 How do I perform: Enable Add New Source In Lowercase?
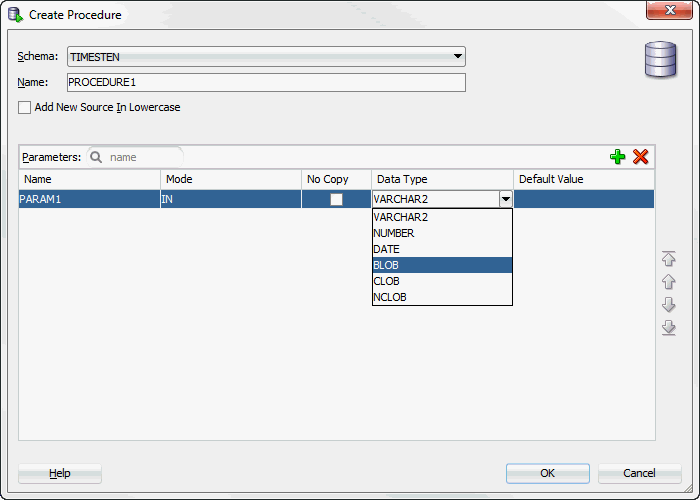25,108
